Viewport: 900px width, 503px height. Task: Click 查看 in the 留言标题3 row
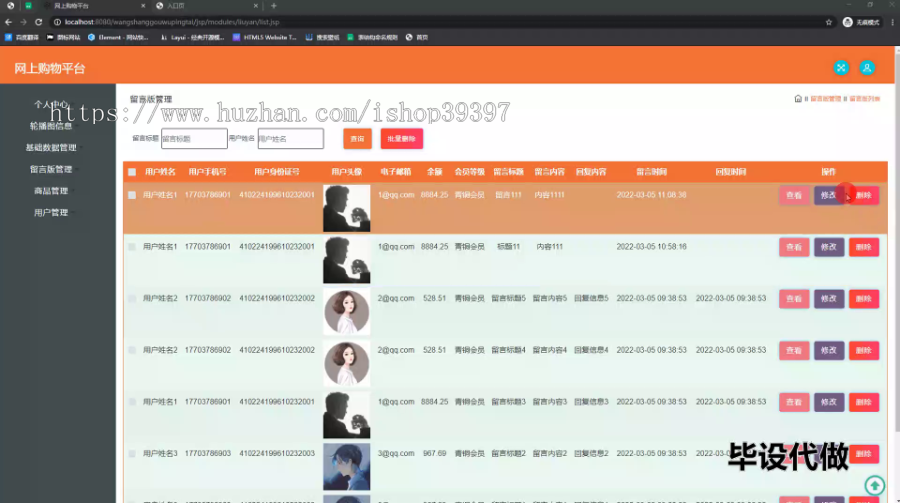tap(794, 402)
